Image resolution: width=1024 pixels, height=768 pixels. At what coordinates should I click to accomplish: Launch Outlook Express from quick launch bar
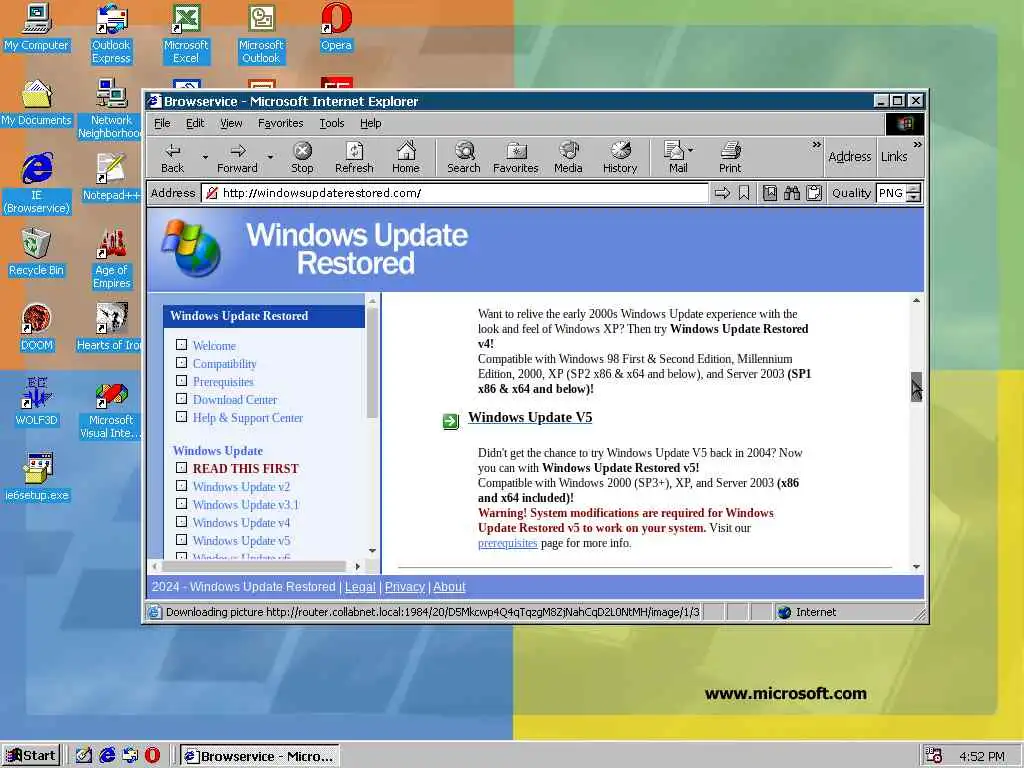[130, 755]
